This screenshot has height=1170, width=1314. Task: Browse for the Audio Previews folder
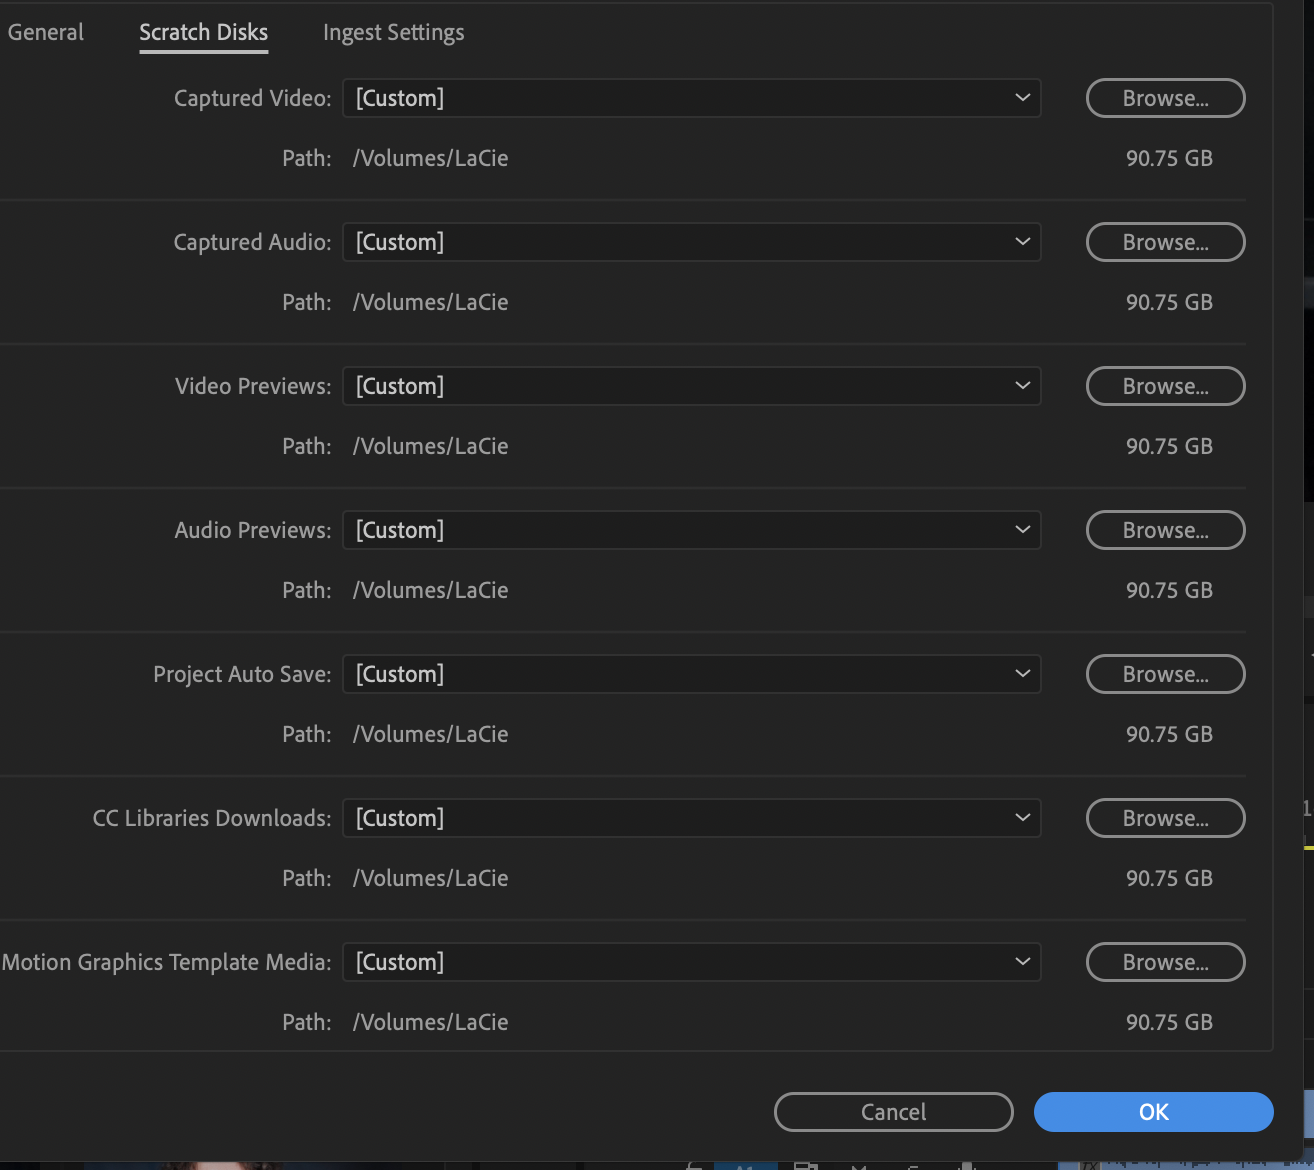pos(1165,530)
